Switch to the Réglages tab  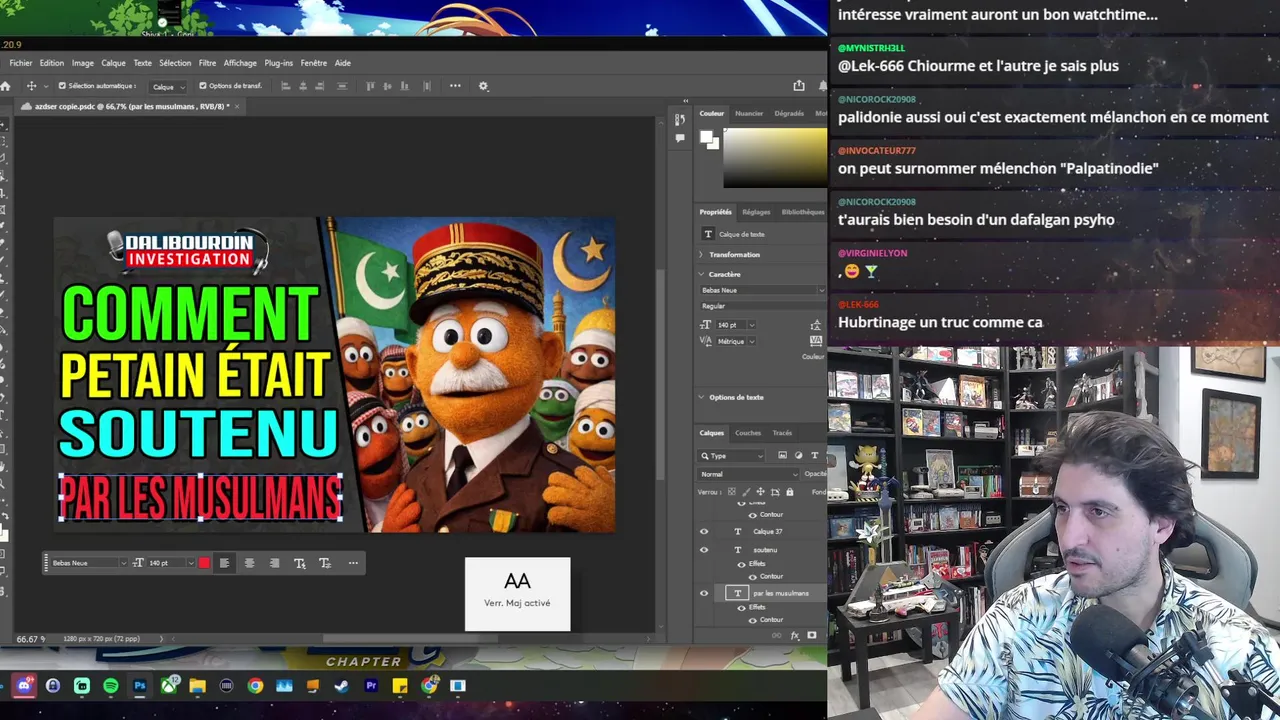tap(756, 212)
